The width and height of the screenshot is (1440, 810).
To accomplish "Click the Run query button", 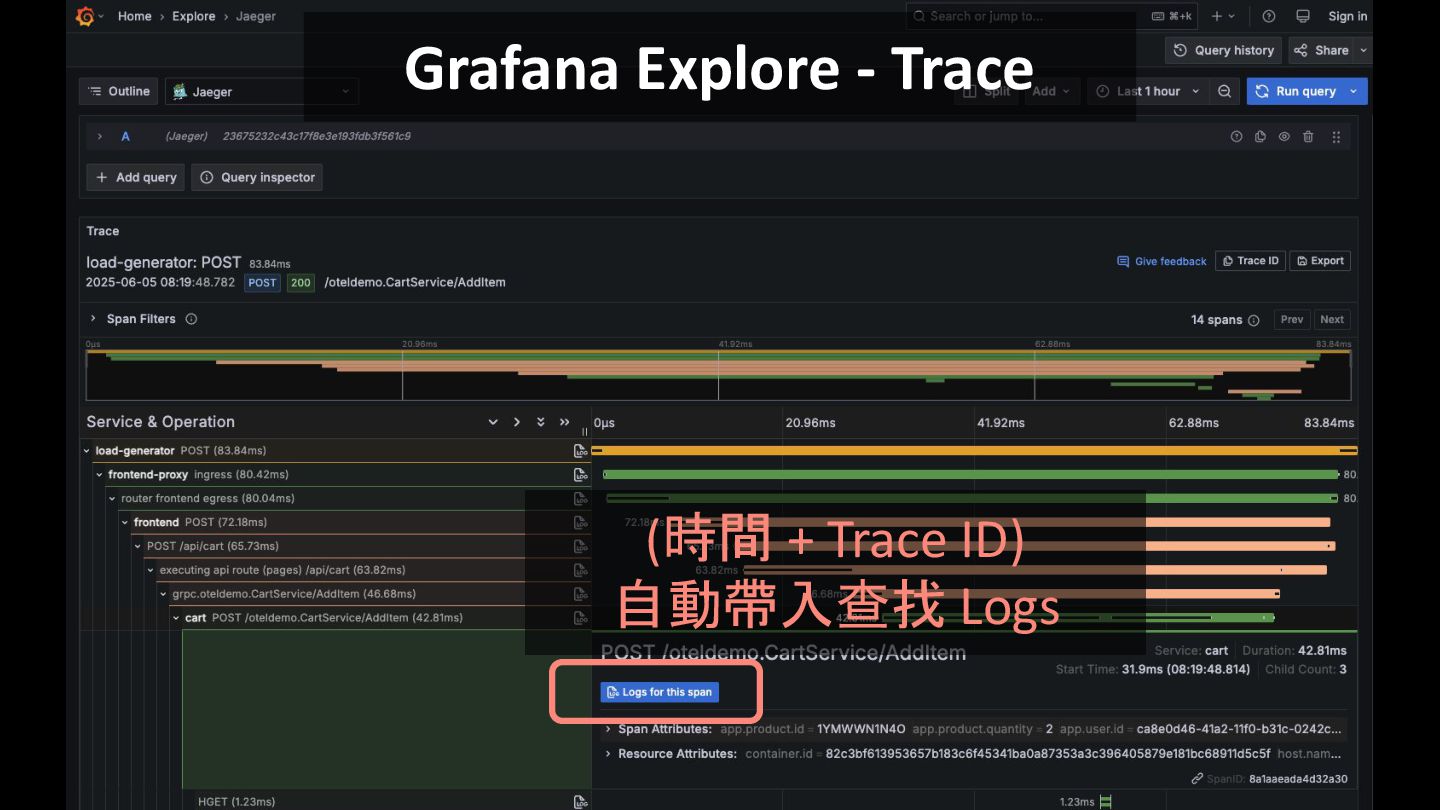I will point(1296,91).
